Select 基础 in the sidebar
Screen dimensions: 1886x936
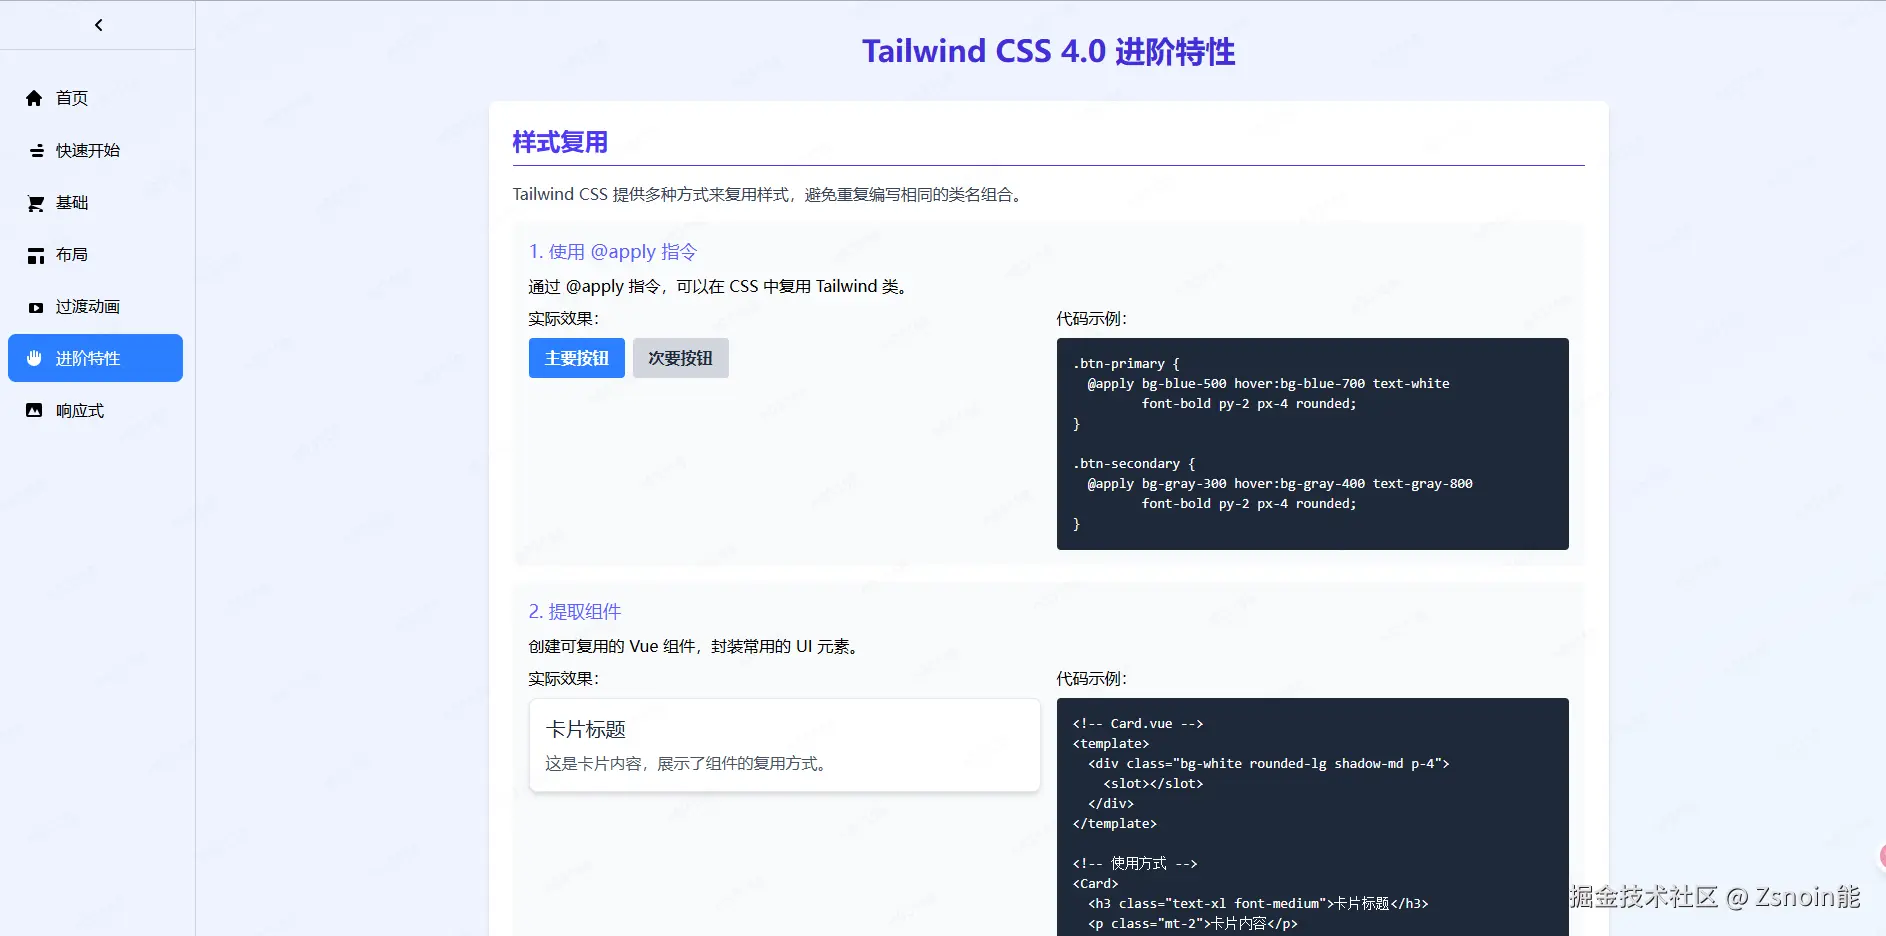tap(95, 202)
